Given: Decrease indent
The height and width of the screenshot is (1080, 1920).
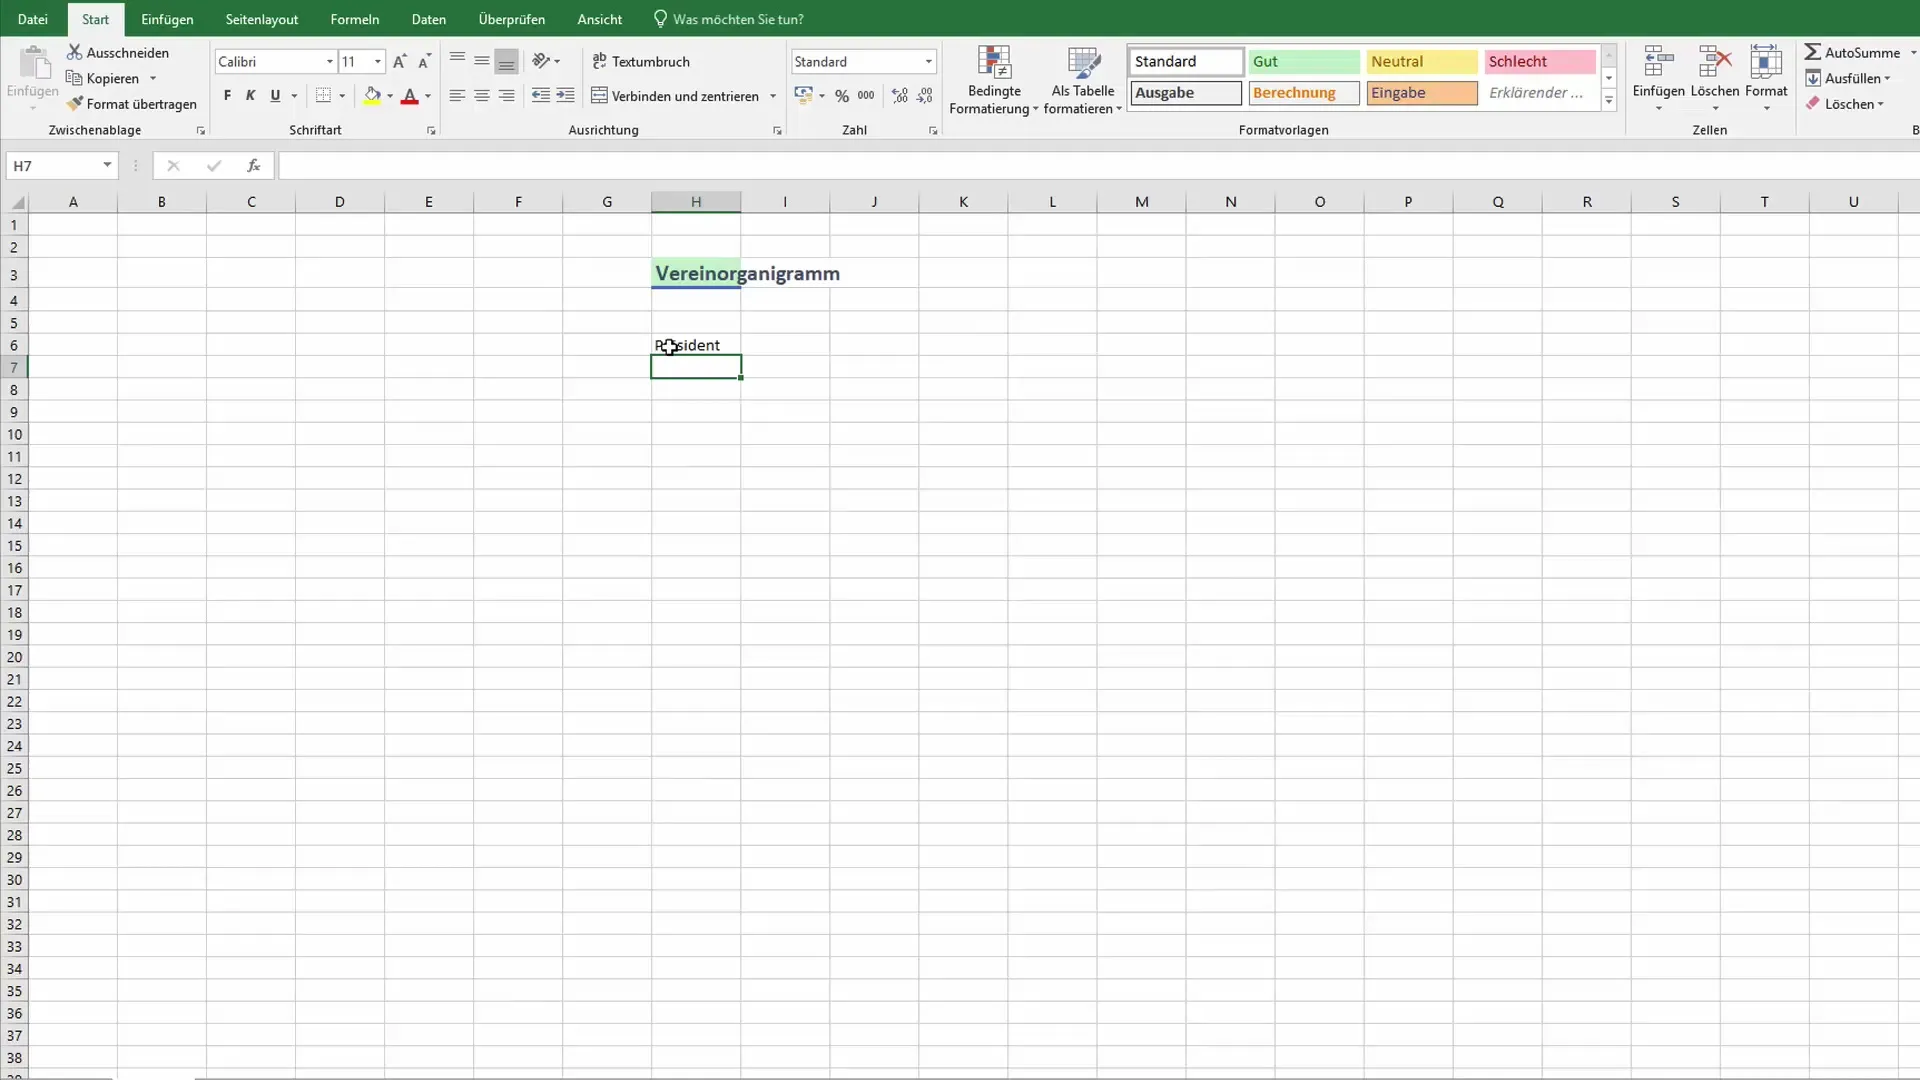Looking at the screenshot, I should point(541,95).
